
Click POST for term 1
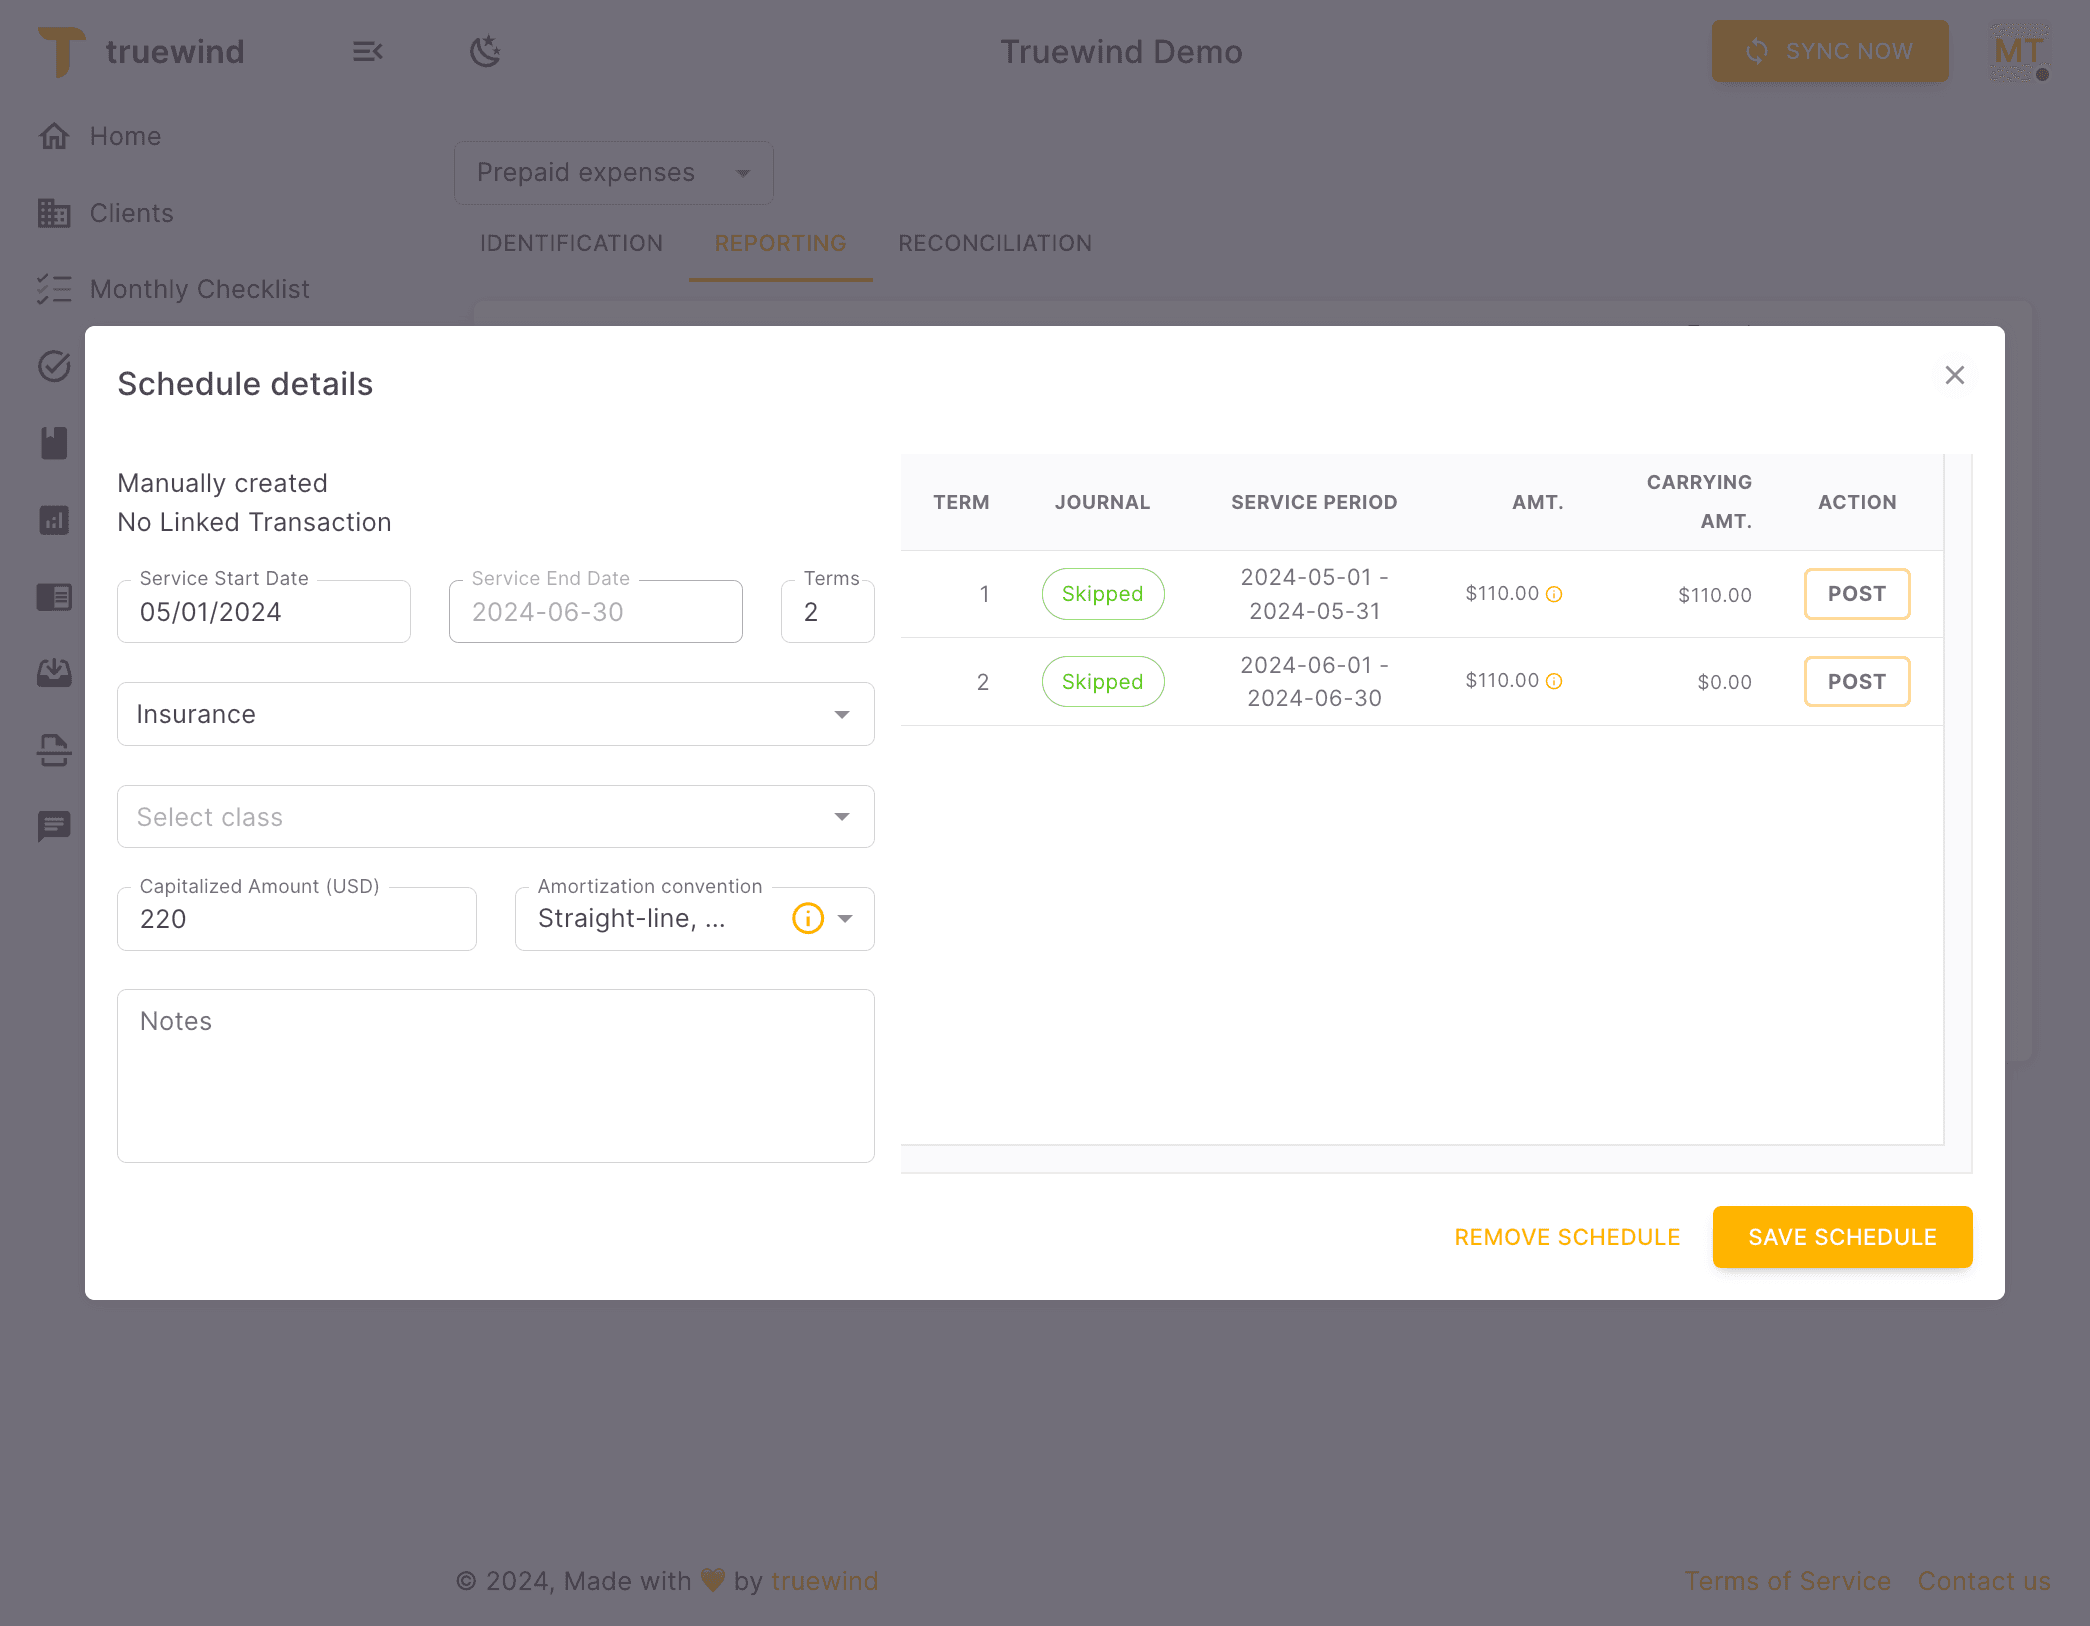[1856, 594]
